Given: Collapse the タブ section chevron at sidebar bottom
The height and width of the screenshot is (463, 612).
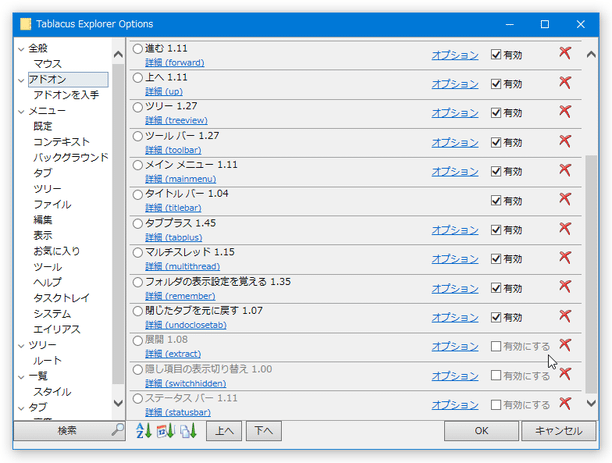Looking at the screenshot, I should pos(21,408).
